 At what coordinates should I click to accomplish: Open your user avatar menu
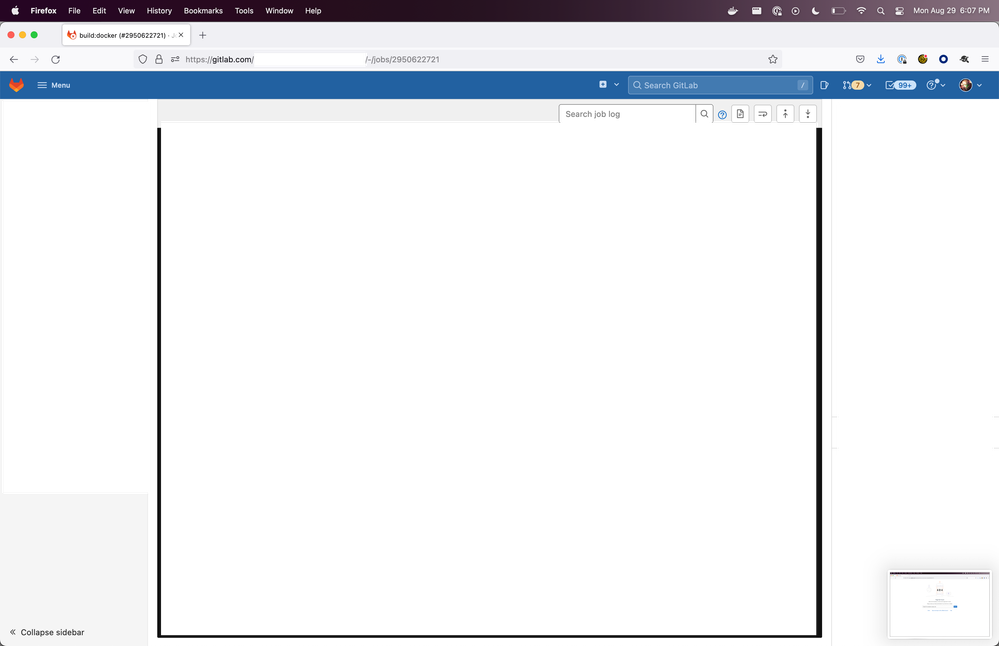(965, 85)
